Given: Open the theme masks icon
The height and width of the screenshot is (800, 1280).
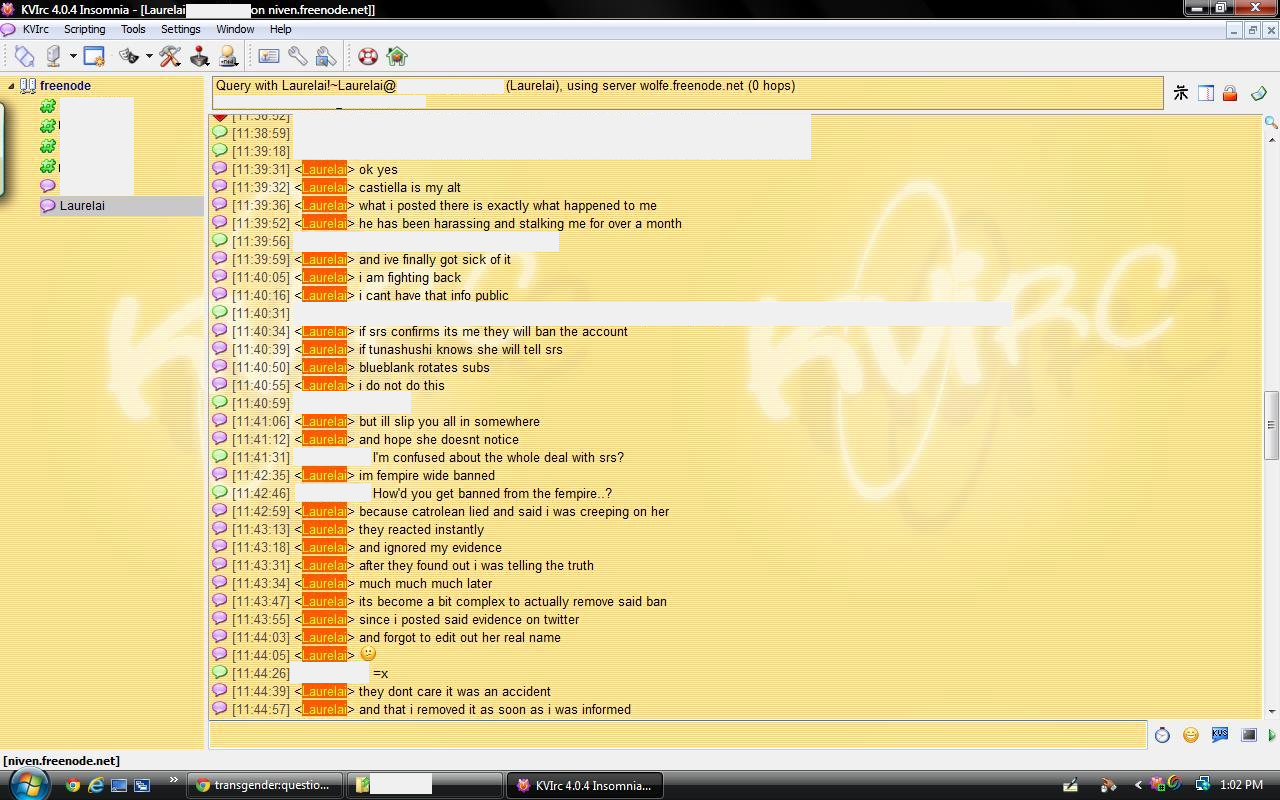Looking at the screenshot, I should click(x=130, y=55).
